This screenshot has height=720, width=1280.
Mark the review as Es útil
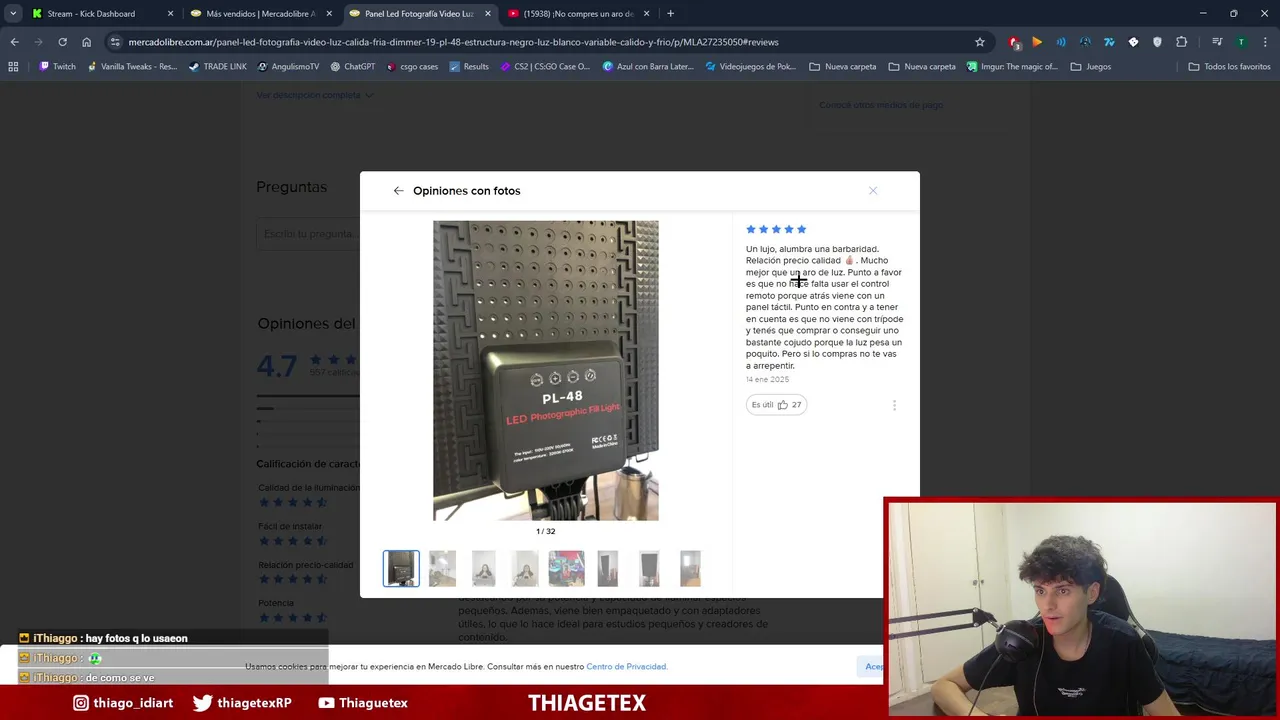coord(776,404)
